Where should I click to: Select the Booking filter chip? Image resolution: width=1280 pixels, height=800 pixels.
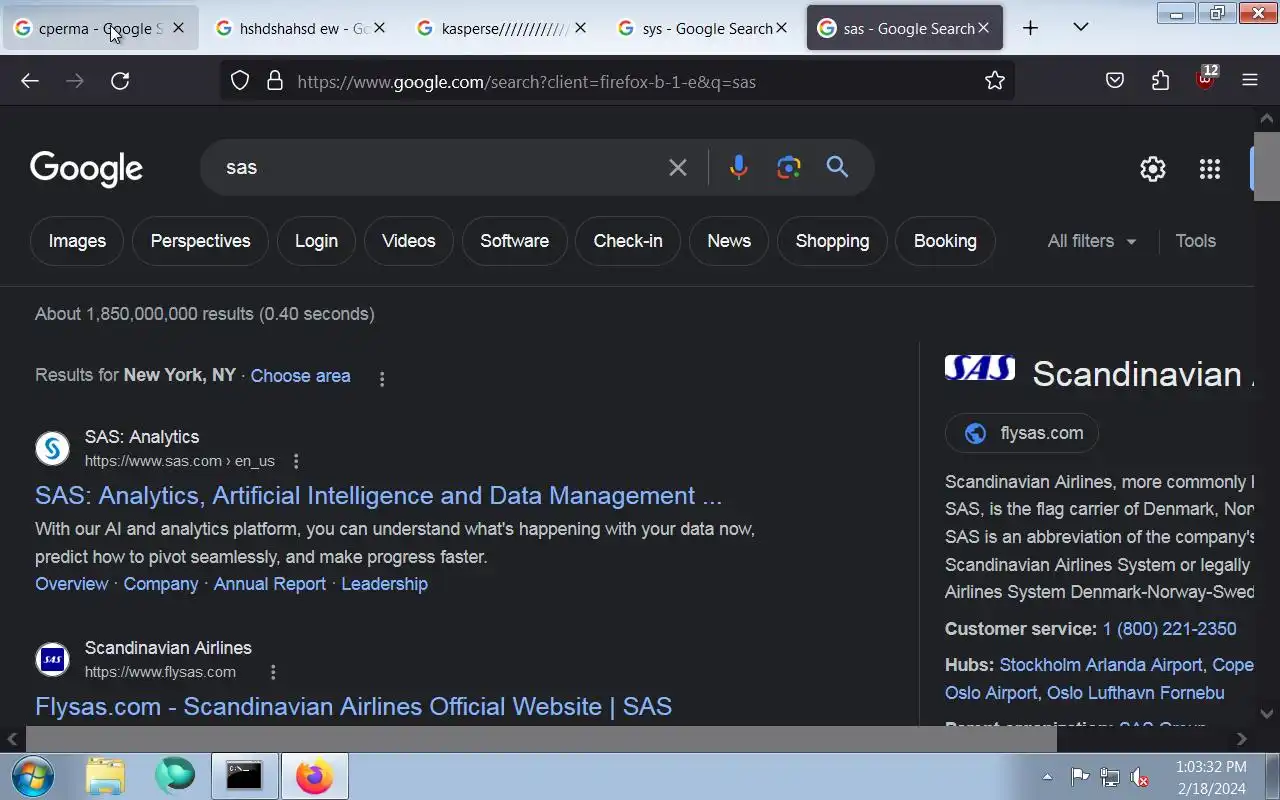945,241
